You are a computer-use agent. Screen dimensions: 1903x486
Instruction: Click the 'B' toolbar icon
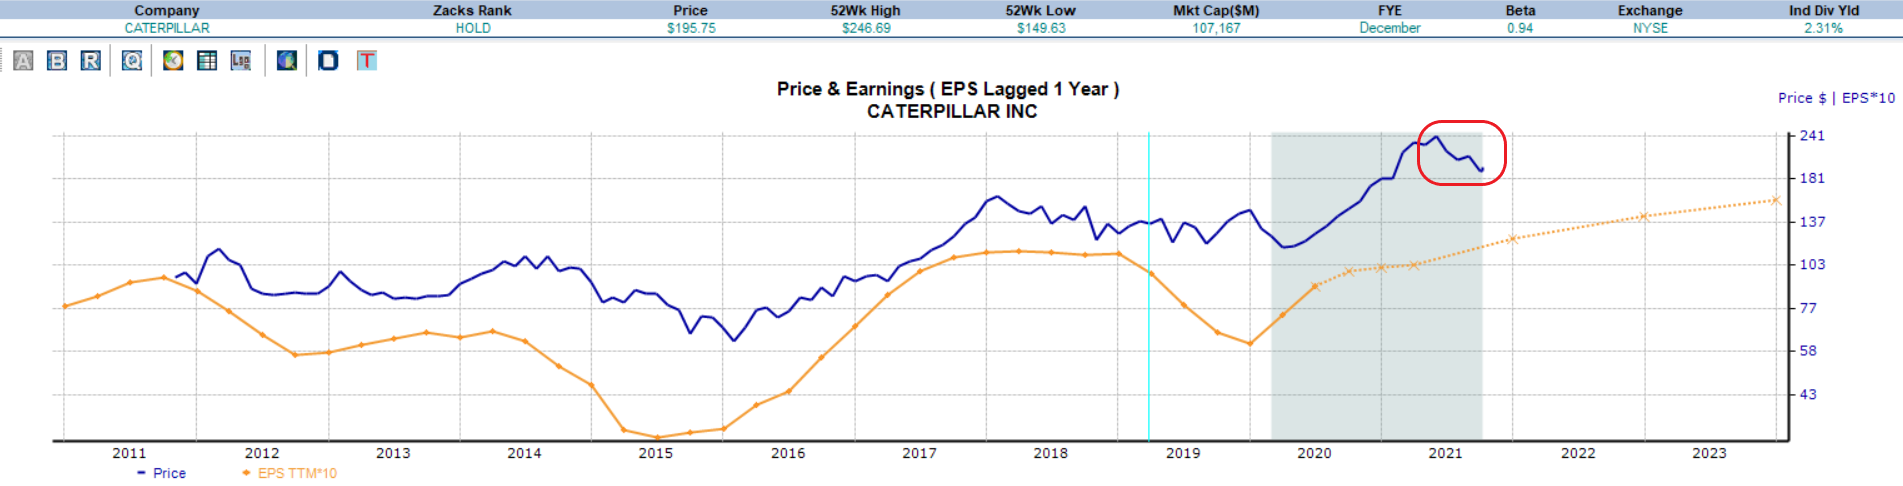coord(57,61)
